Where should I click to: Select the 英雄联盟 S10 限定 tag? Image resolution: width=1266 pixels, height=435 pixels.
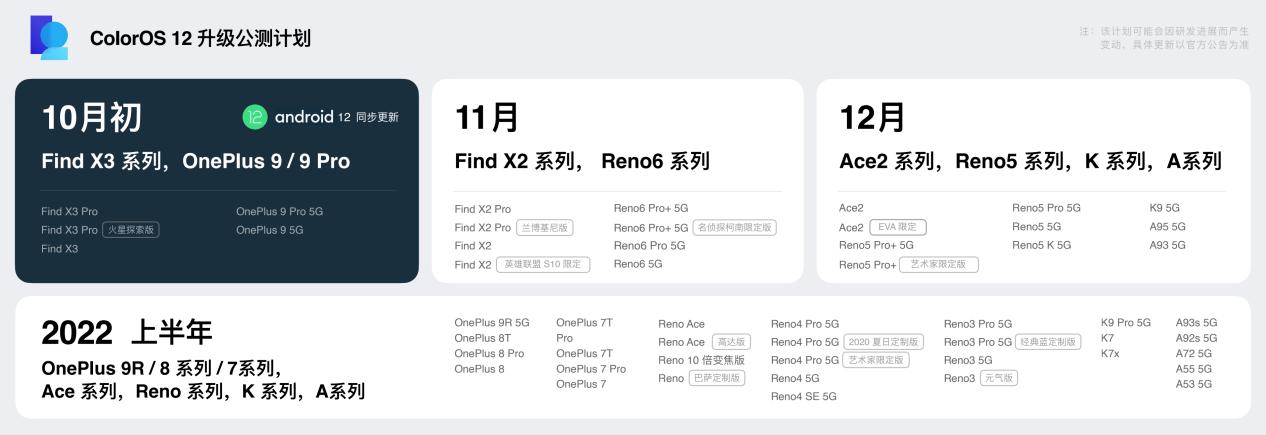pos(543,265)
